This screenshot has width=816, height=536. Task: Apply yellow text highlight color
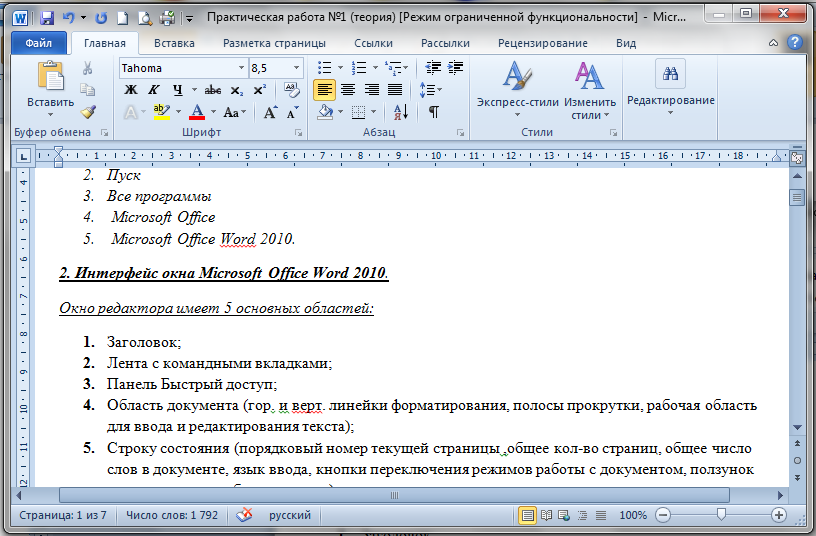click(x=162, y=112)
